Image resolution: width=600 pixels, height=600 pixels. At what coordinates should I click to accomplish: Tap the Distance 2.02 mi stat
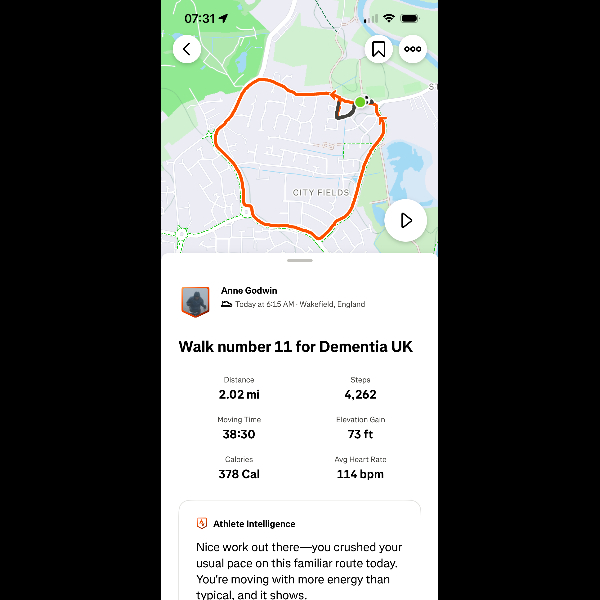tap(238, 388)
